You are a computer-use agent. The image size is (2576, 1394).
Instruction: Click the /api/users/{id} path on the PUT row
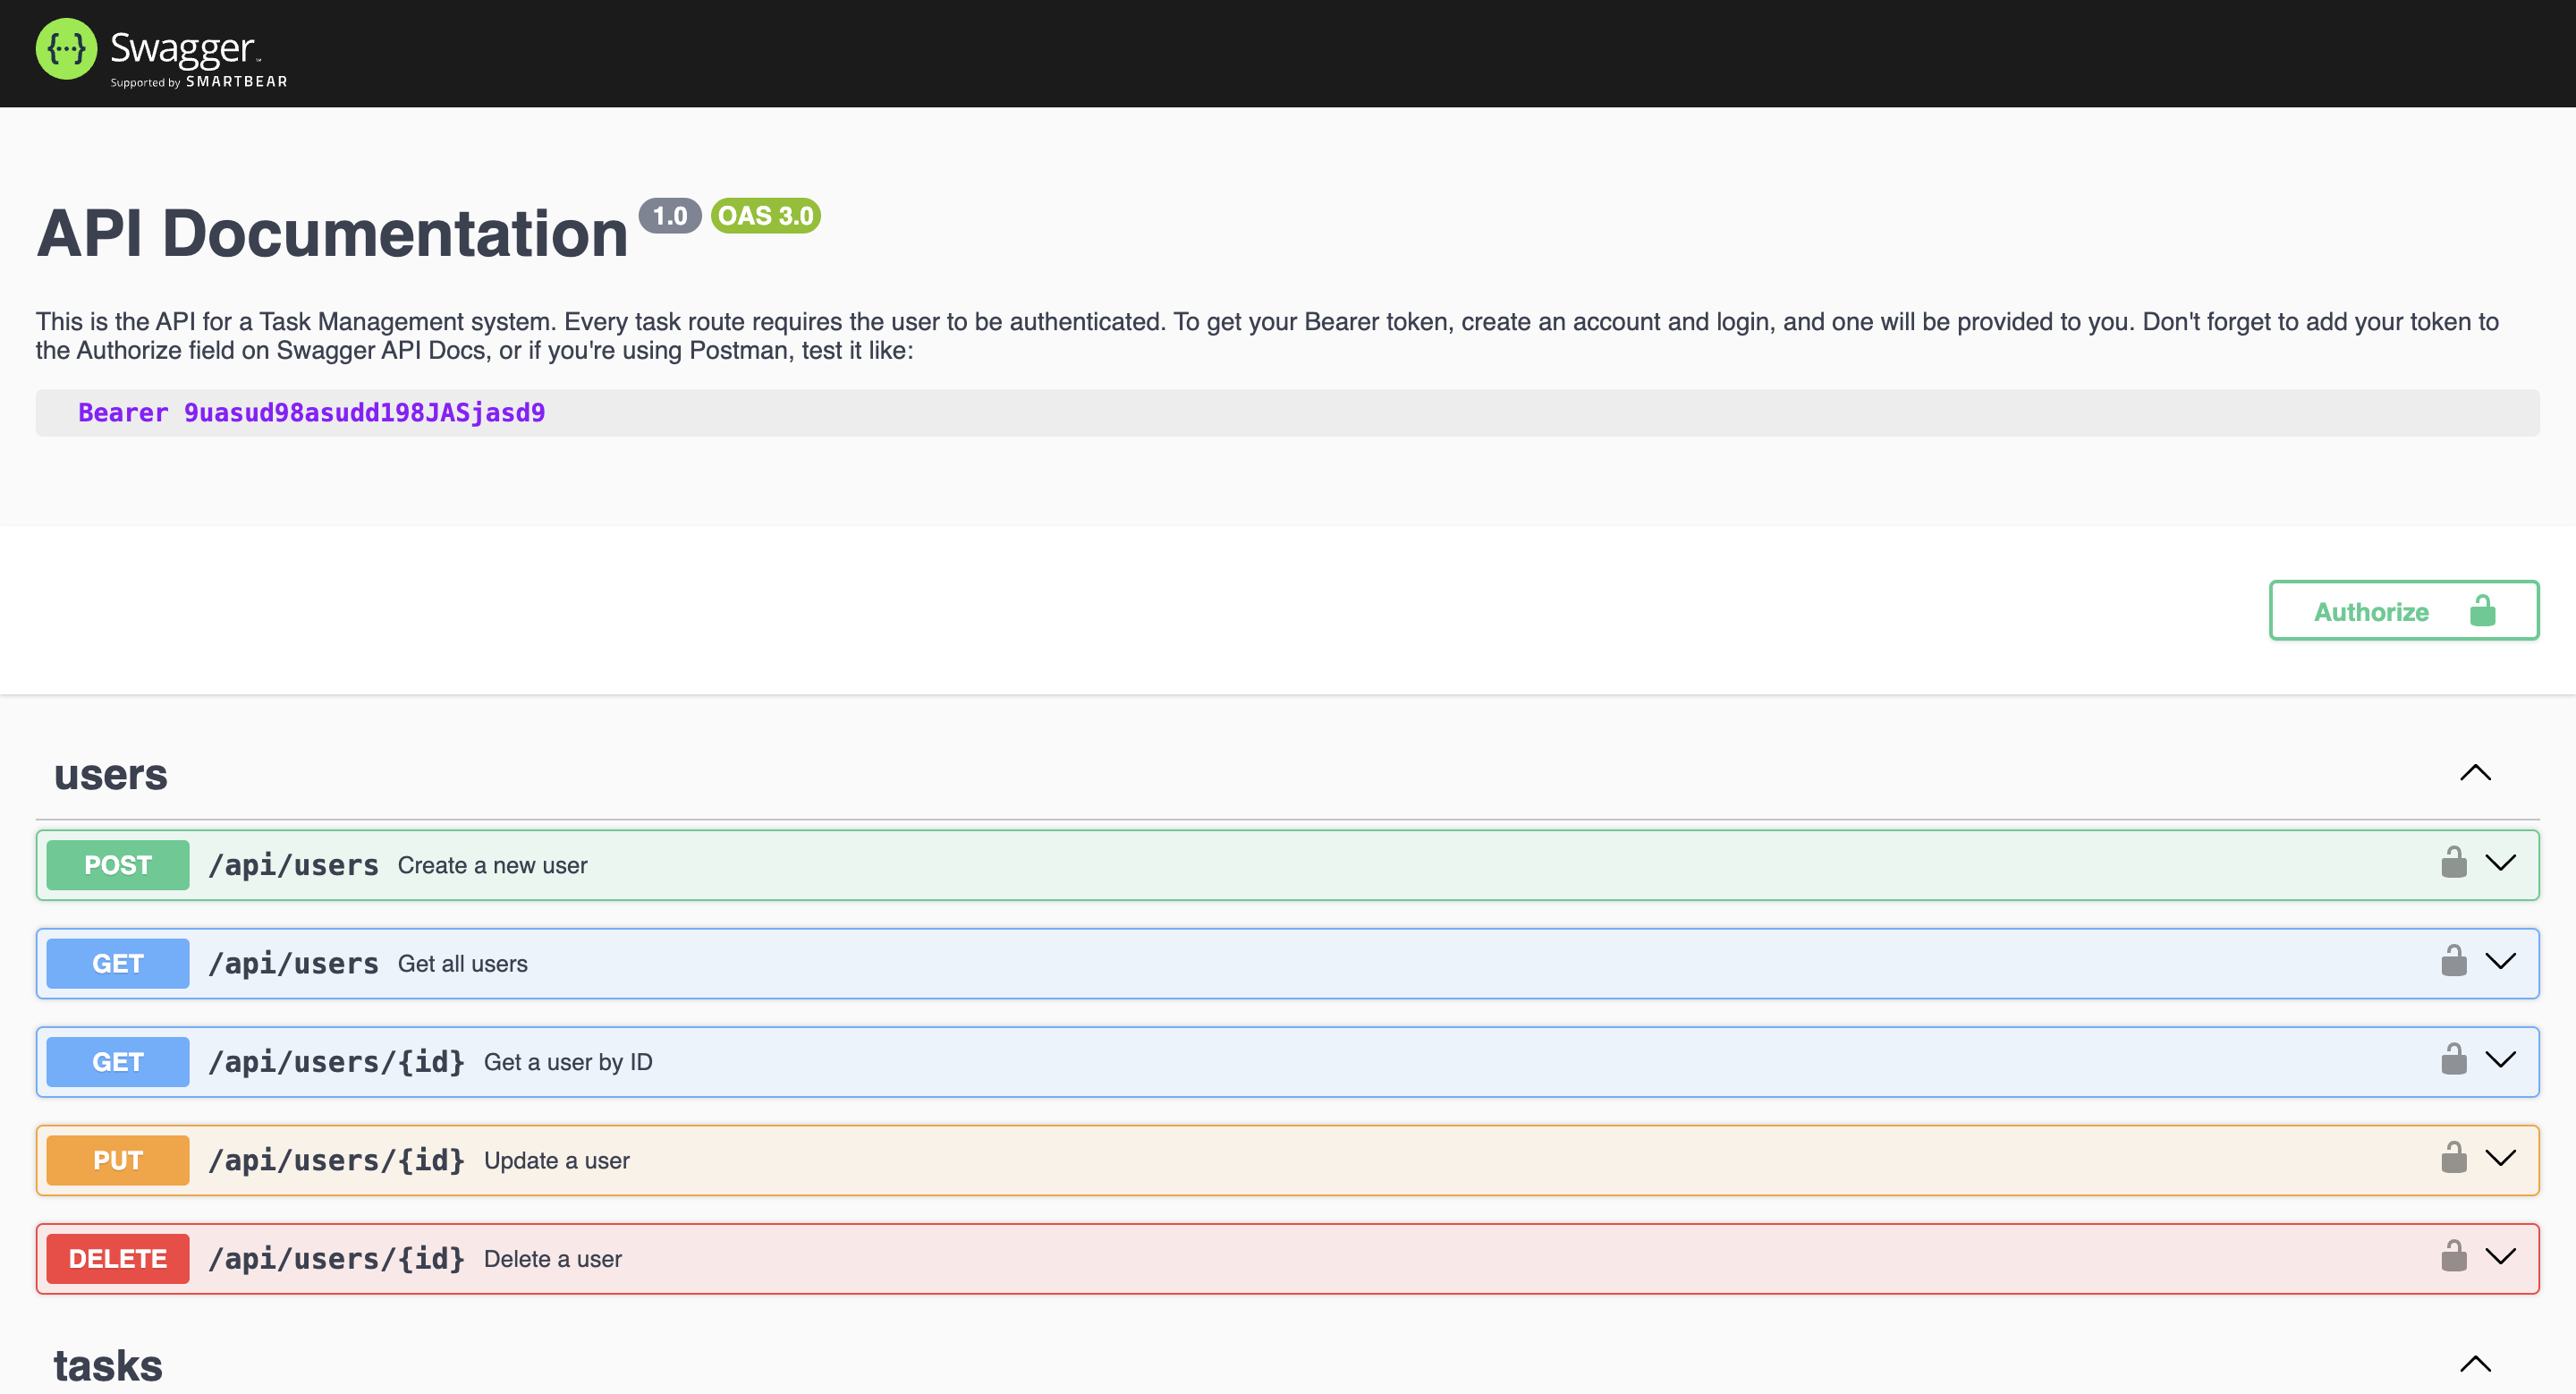point(336,1160)
